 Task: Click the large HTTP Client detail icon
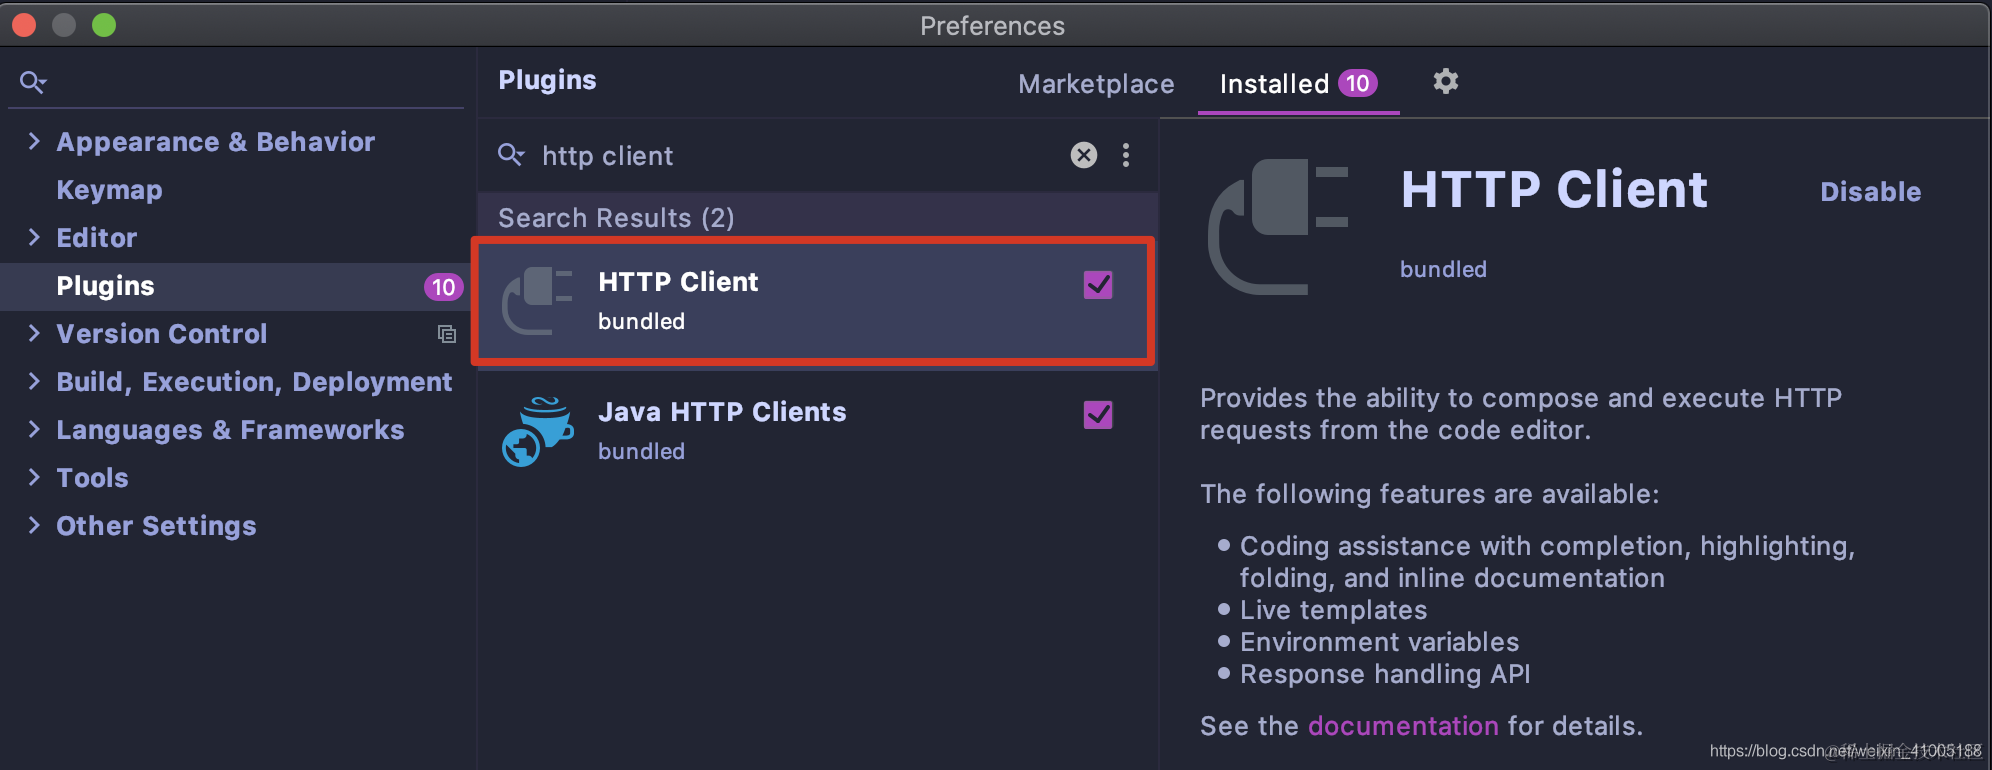1279,226
